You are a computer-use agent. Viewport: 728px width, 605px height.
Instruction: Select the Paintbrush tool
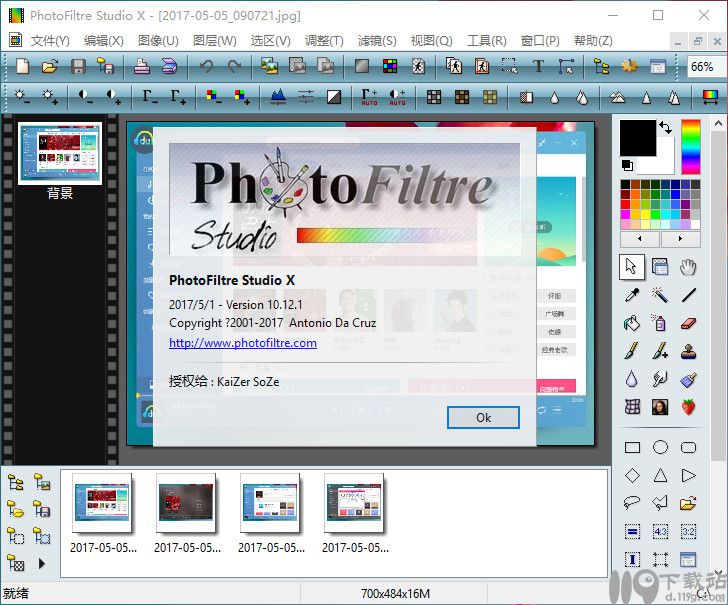coord(632,351)
